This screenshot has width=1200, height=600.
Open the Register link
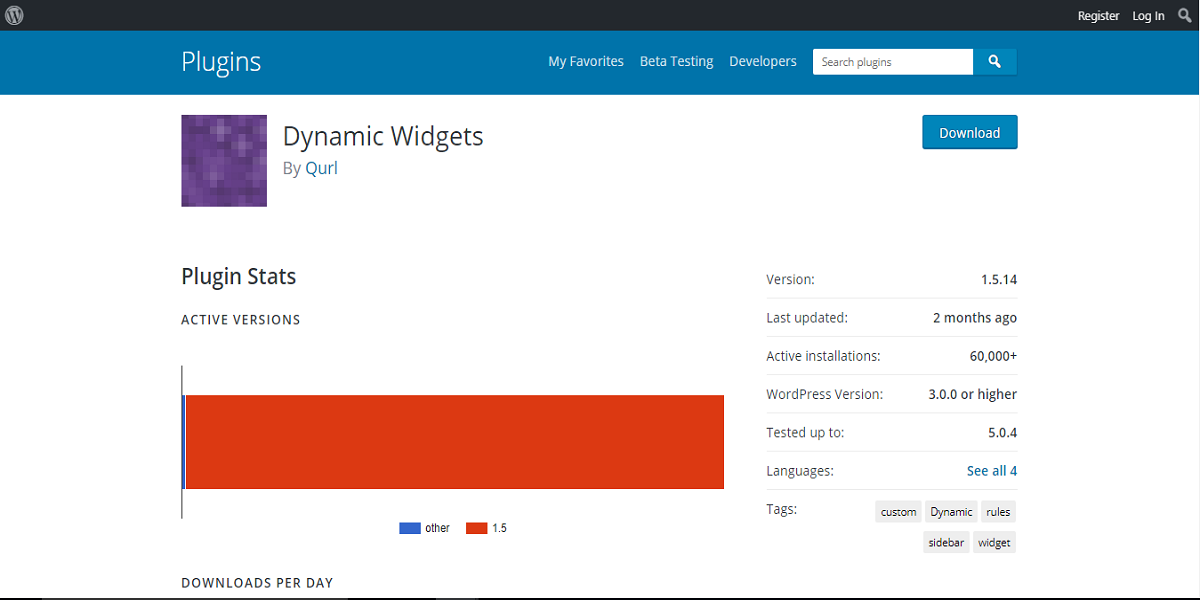click(x=1098, y=16)
